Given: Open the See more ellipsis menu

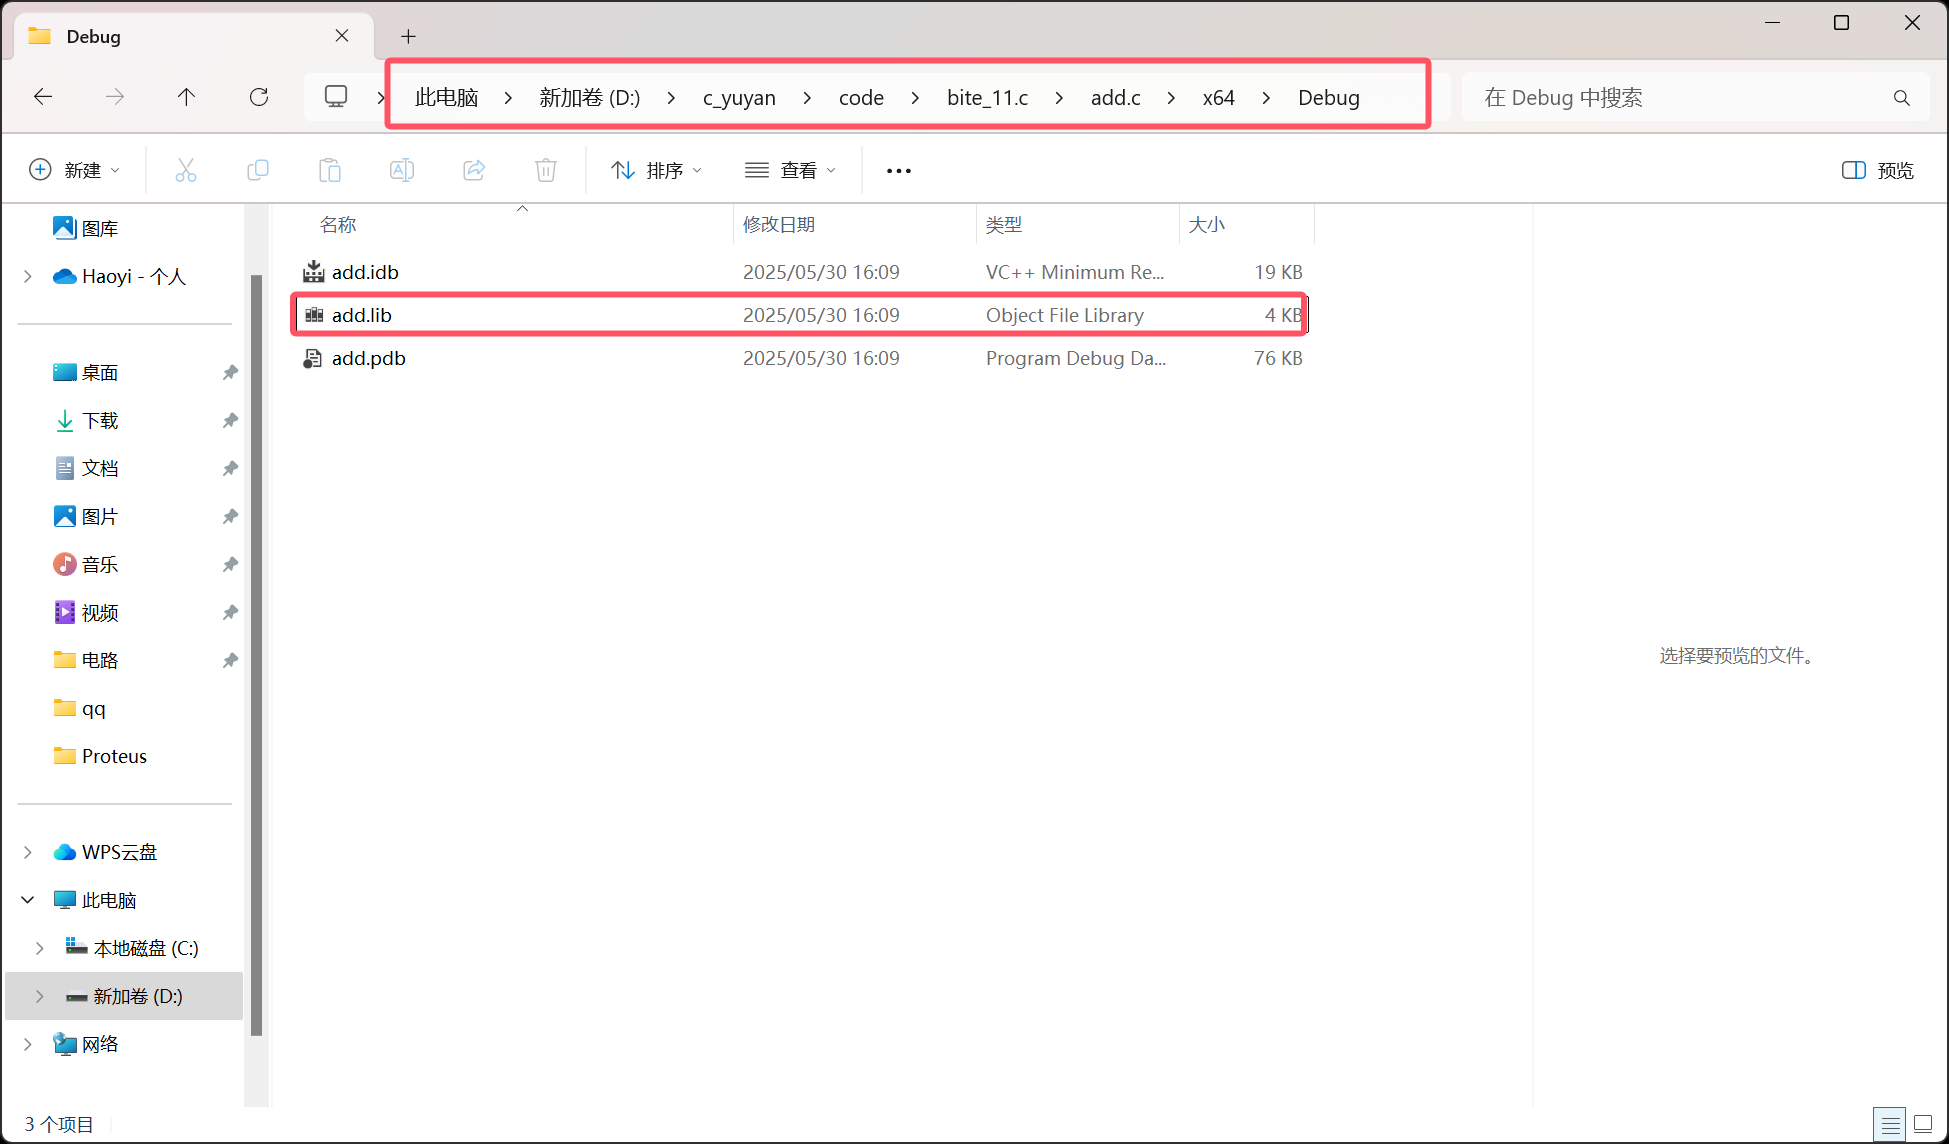Looking at the screenshot, I should pyautogui.click(x=898, y=170).
